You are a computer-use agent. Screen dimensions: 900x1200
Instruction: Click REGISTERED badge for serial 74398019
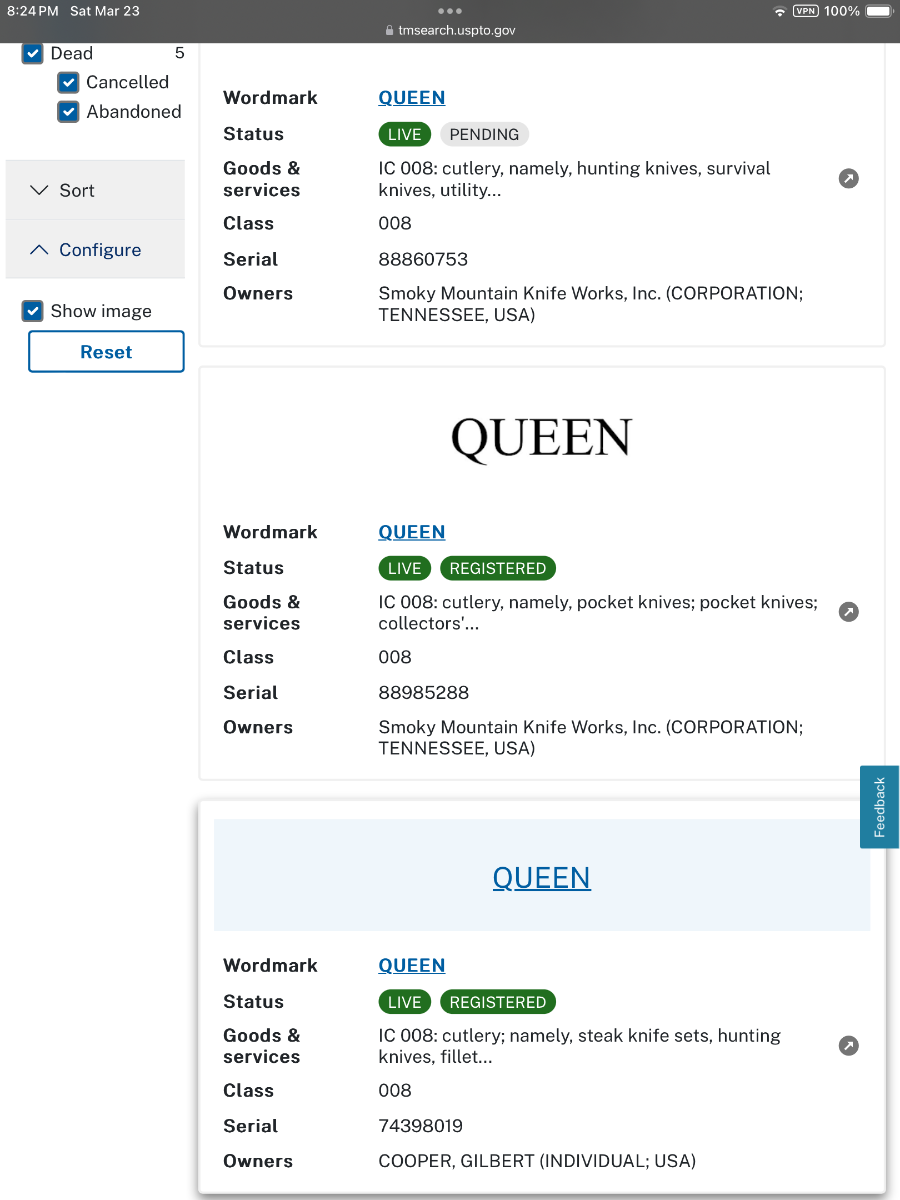498,1002
